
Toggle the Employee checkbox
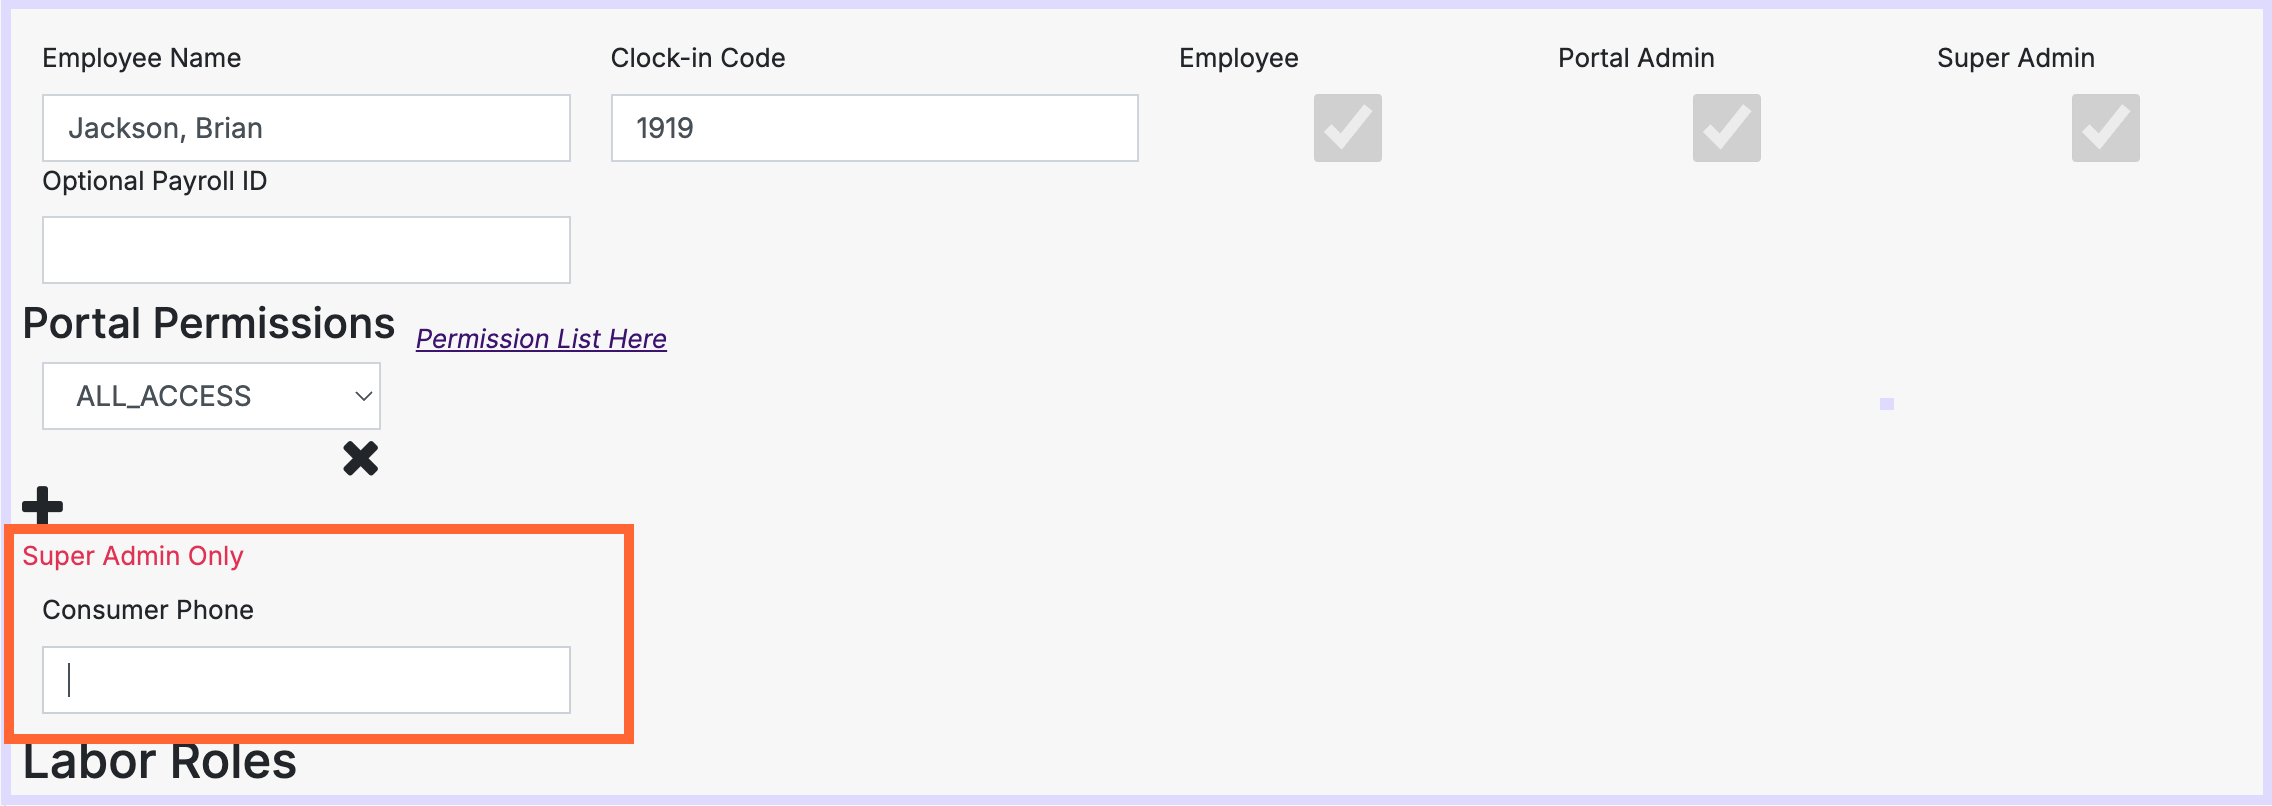click(x=1347, y=128)
